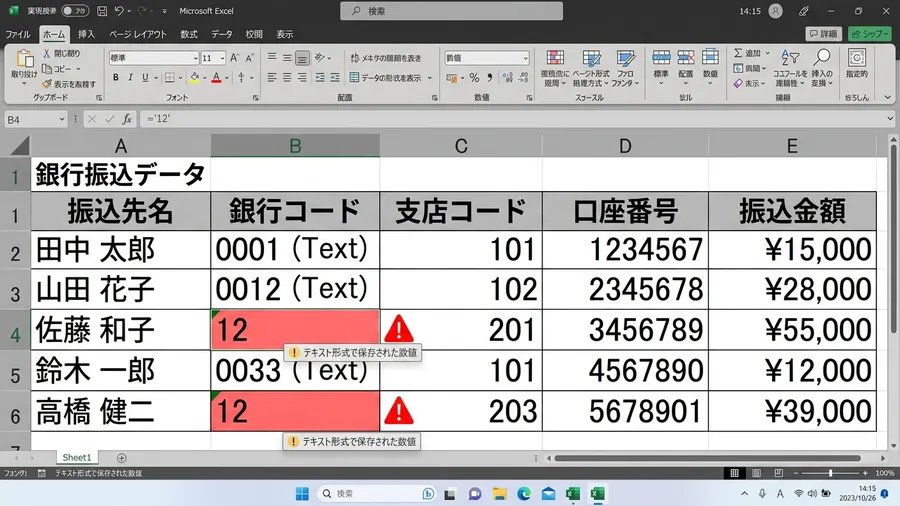The width and height of the screenshot is (900, 506).
Task: Click the Percent Style icon
Action: [x=475, y=77]
